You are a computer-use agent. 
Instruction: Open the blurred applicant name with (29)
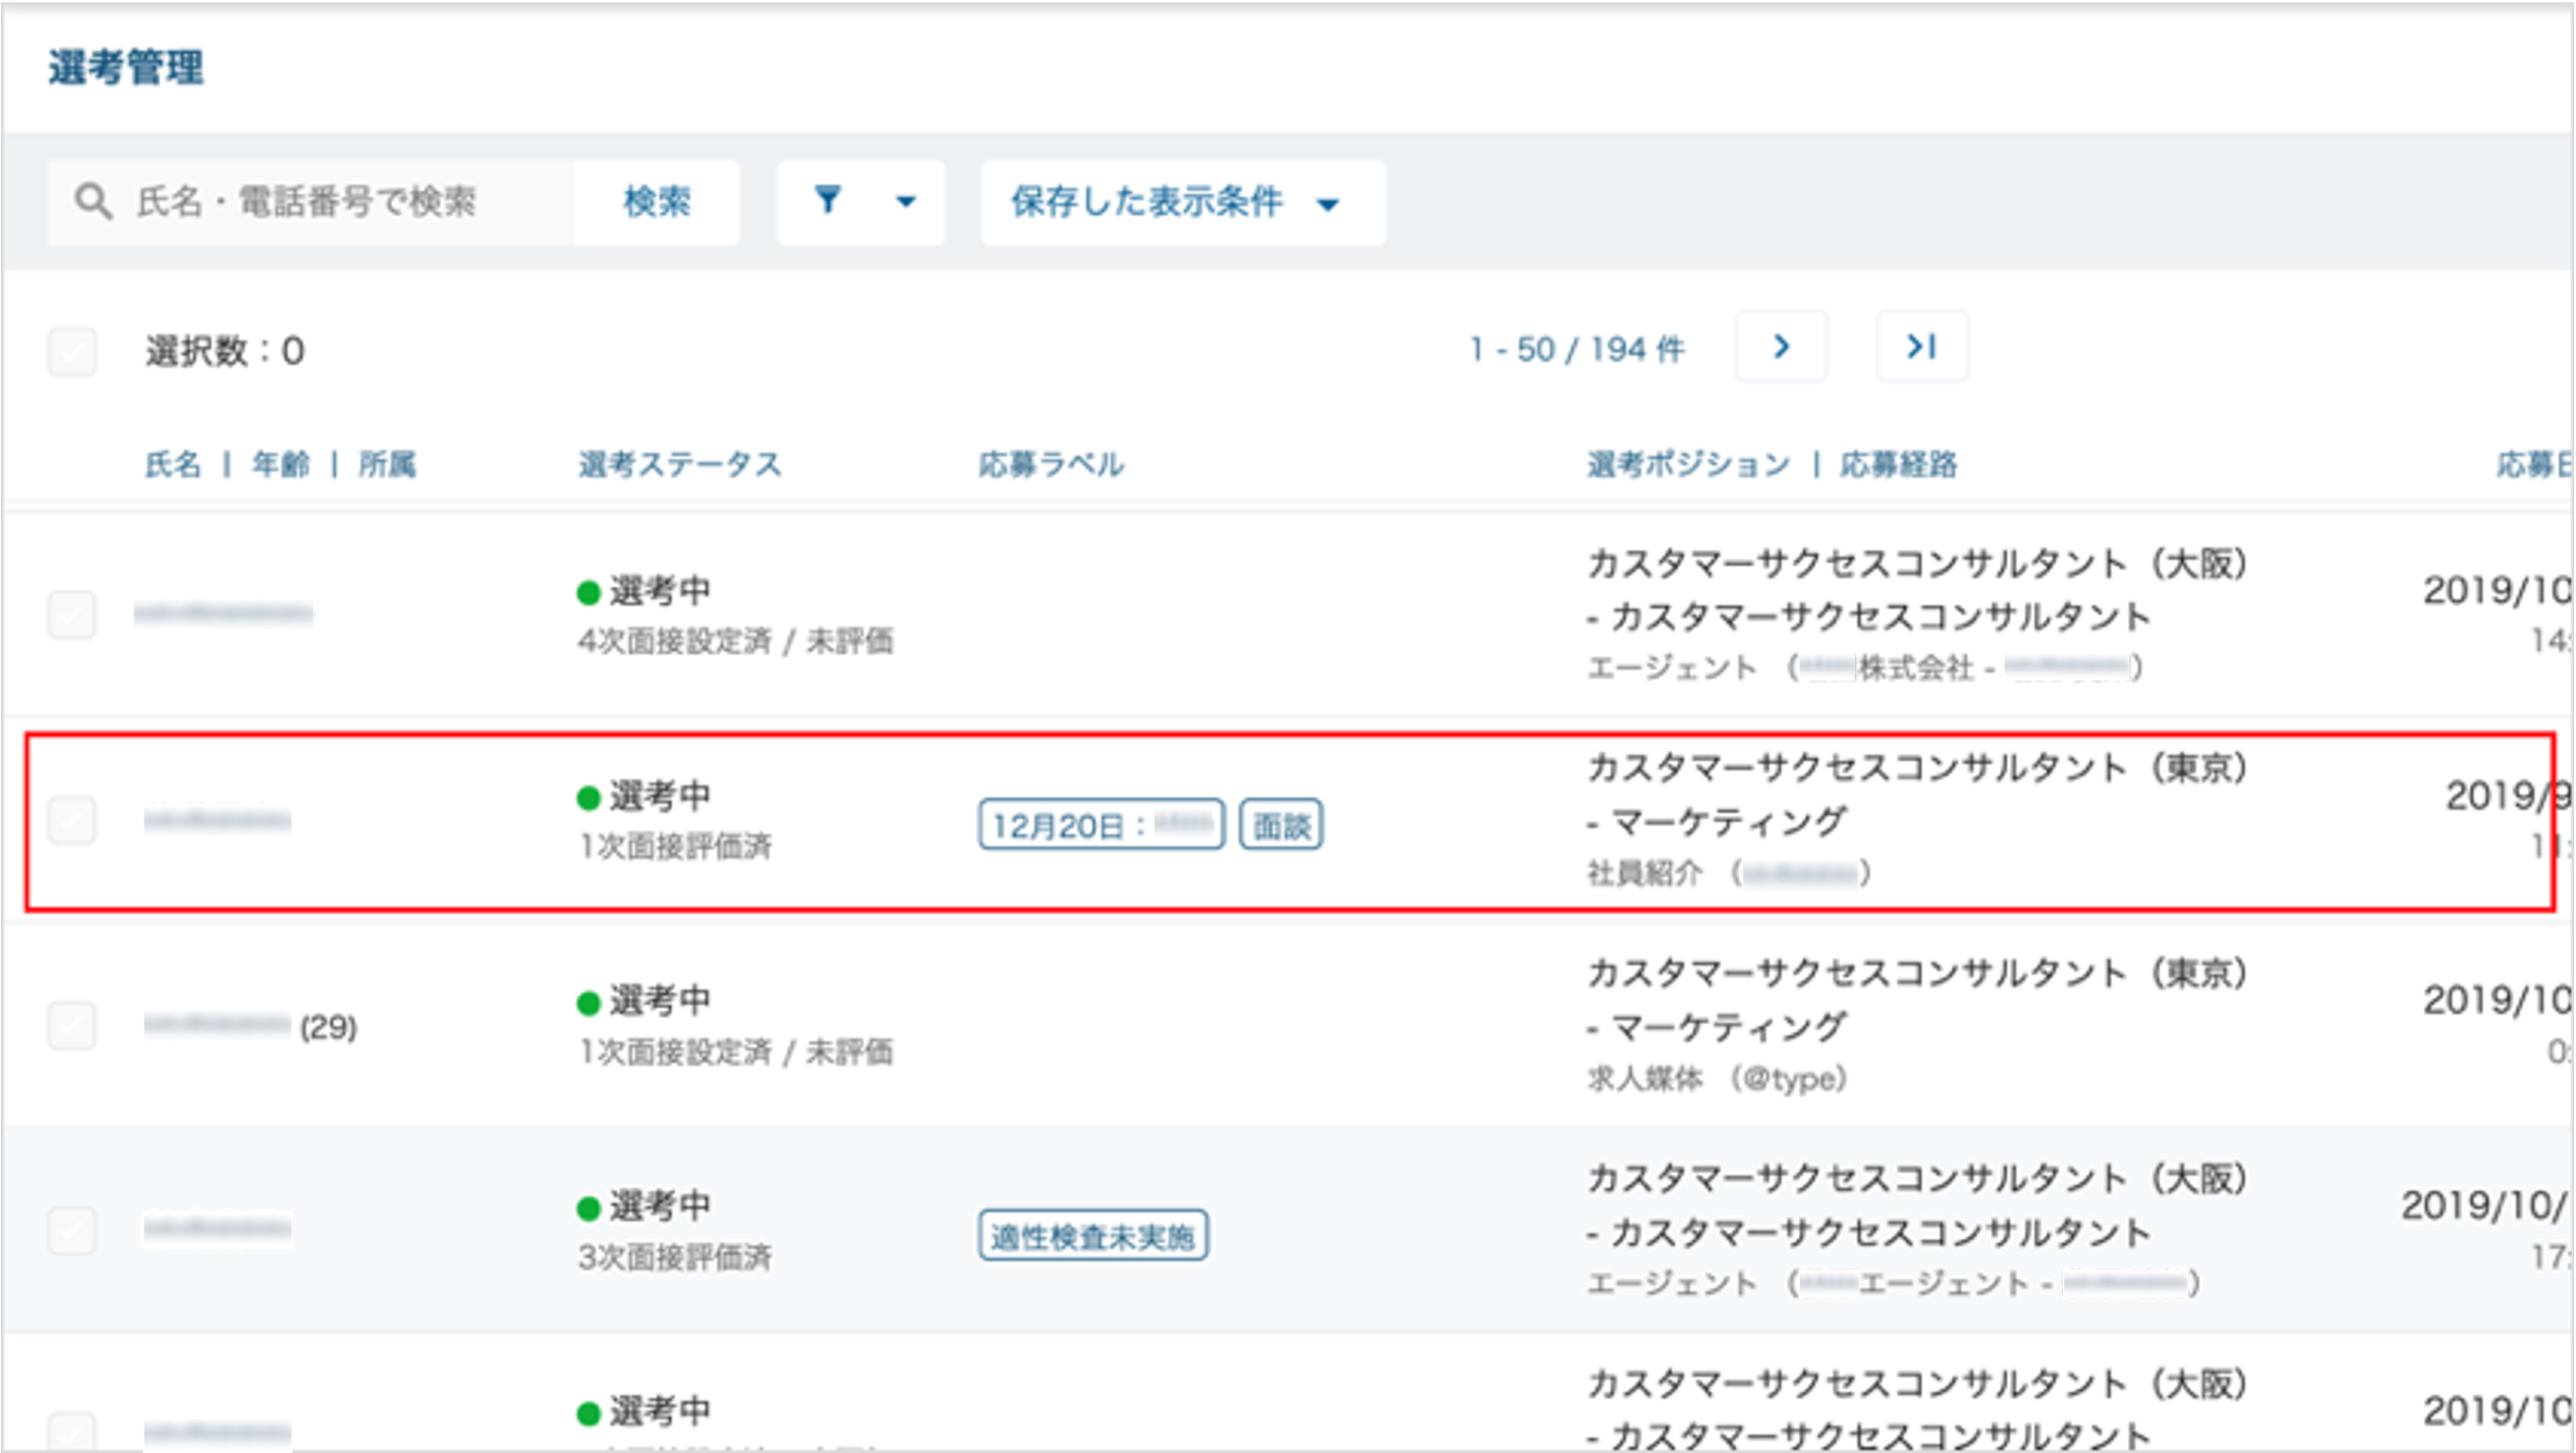point(217,1025)
